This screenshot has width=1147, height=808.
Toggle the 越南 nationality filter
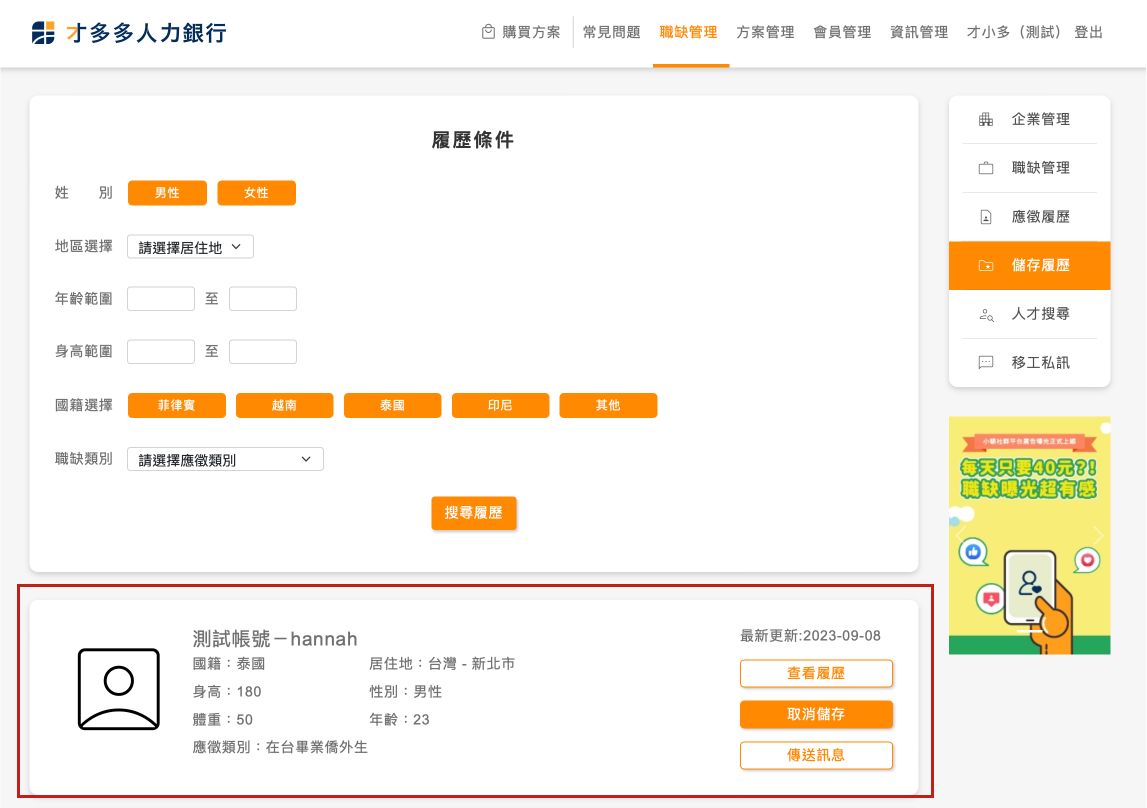284,405
